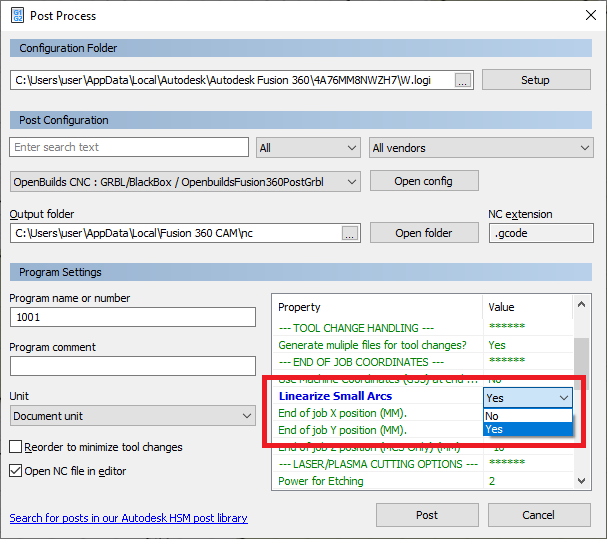This screenshot has height=539, width=607.
Task: Expand the All vendors dropdown
Action: (481, 148)
